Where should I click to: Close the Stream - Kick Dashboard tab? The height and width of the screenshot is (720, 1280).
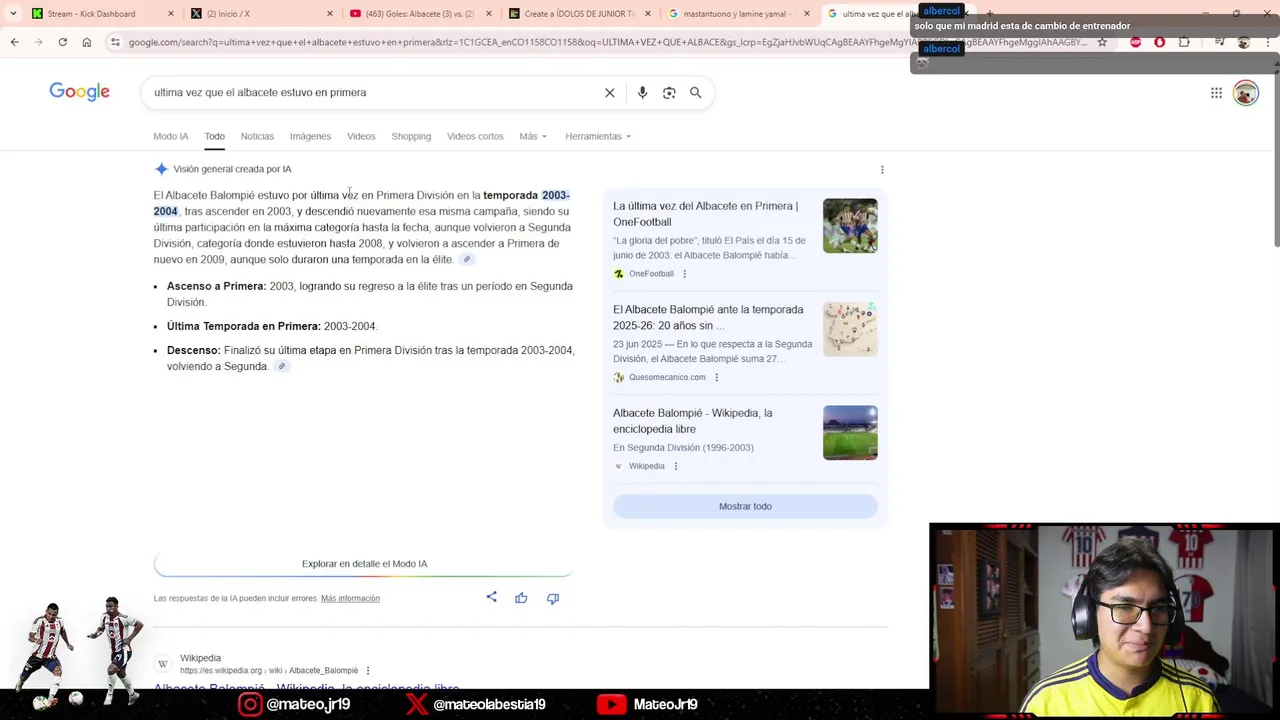(170, 13)
